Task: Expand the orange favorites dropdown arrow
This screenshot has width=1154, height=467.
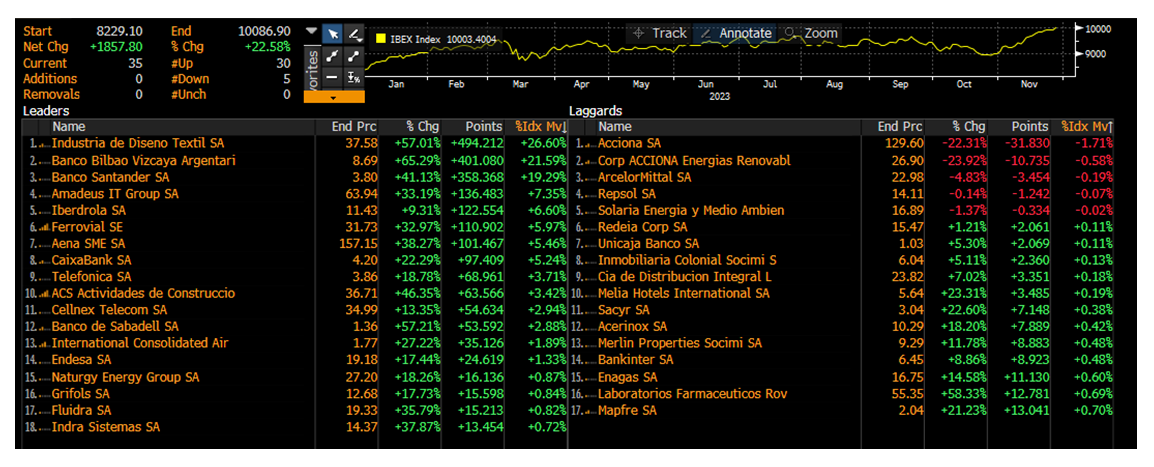Action: coord(332,97)
